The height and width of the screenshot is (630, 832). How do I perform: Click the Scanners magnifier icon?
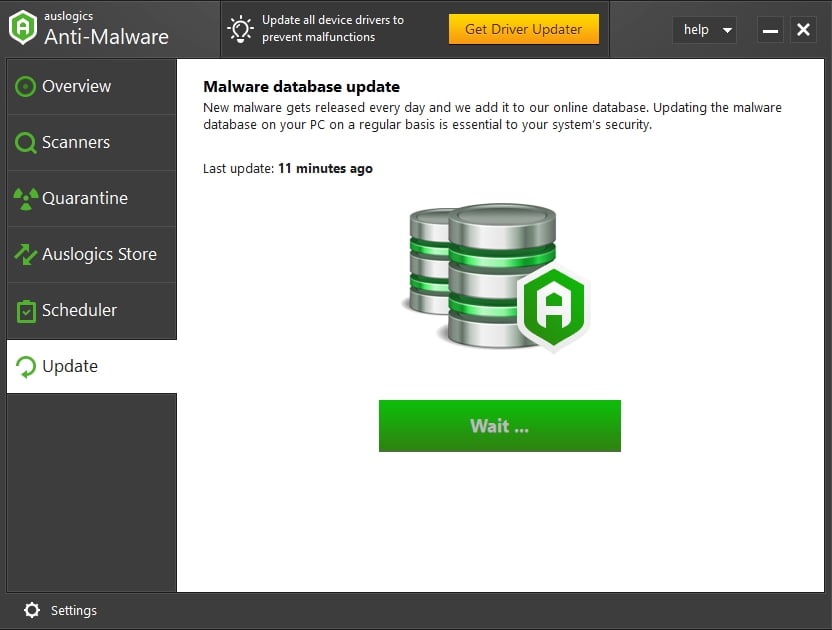pos(25,143)
